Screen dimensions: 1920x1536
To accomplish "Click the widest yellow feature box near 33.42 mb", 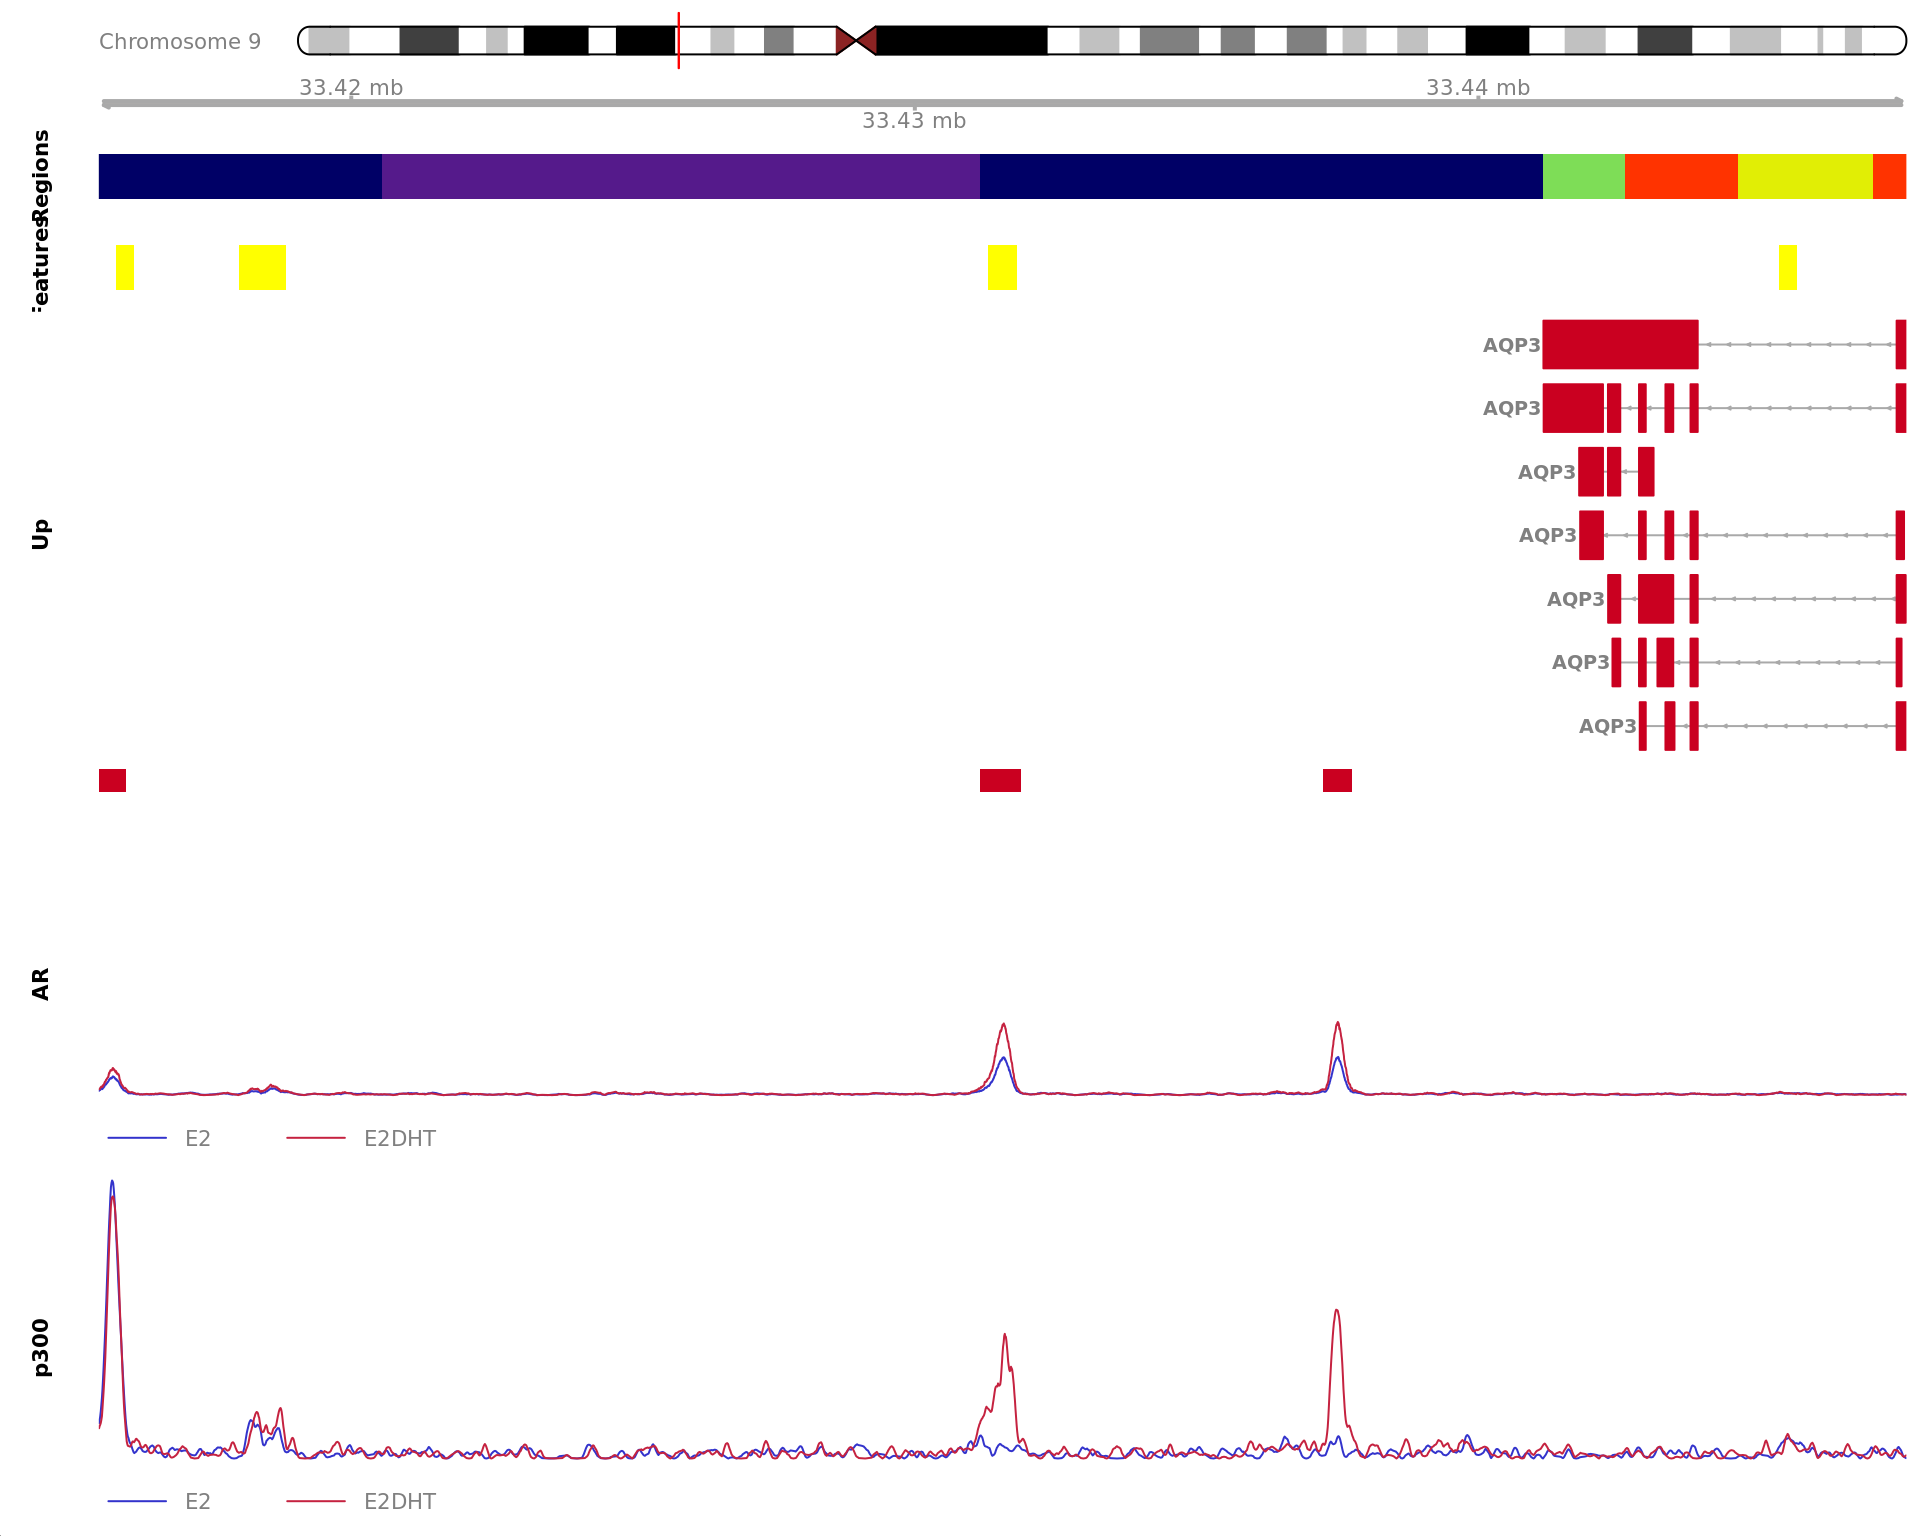I will (262, 267).
